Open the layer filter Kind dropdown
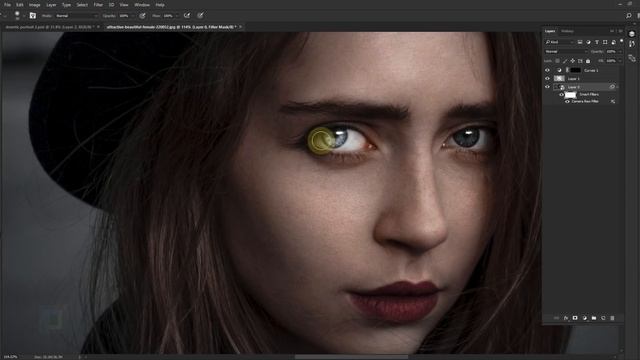Screen dimensions: 640x360 tap(560, 42)
